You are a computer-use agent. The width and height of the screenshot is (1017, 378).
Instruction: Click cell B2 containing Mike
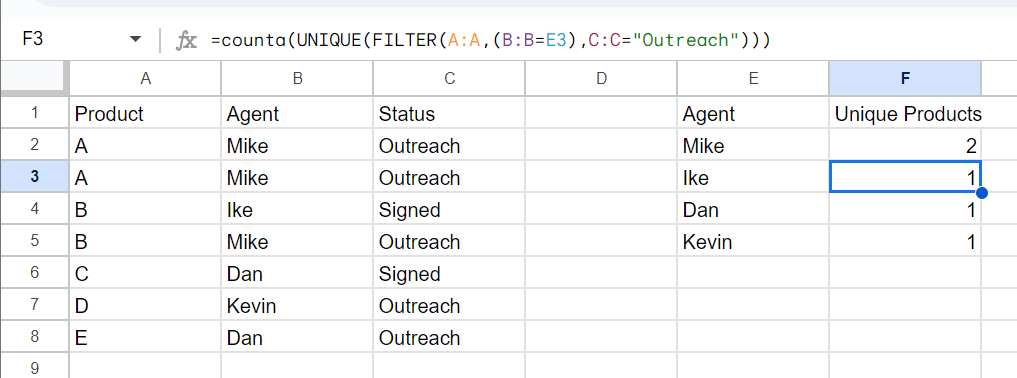(297, 145)
